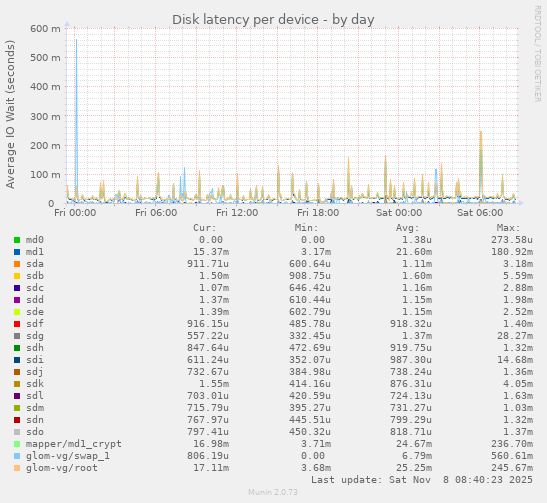Click the glom-vg/swap_1 light blue swatch
This screenshot has height=503, width=547.
(x=17, y=456)
